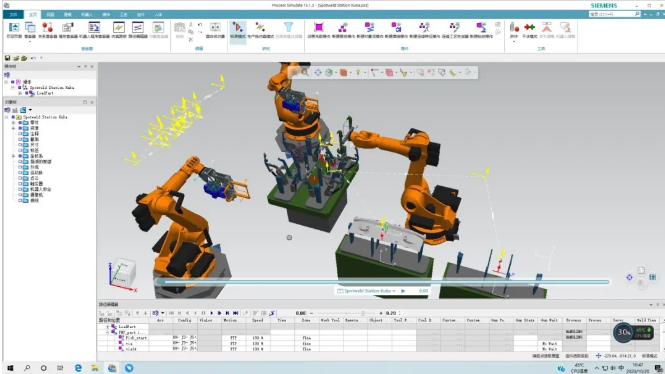Click the red collision arrows tool icon
665x374 pixels.
529,28
